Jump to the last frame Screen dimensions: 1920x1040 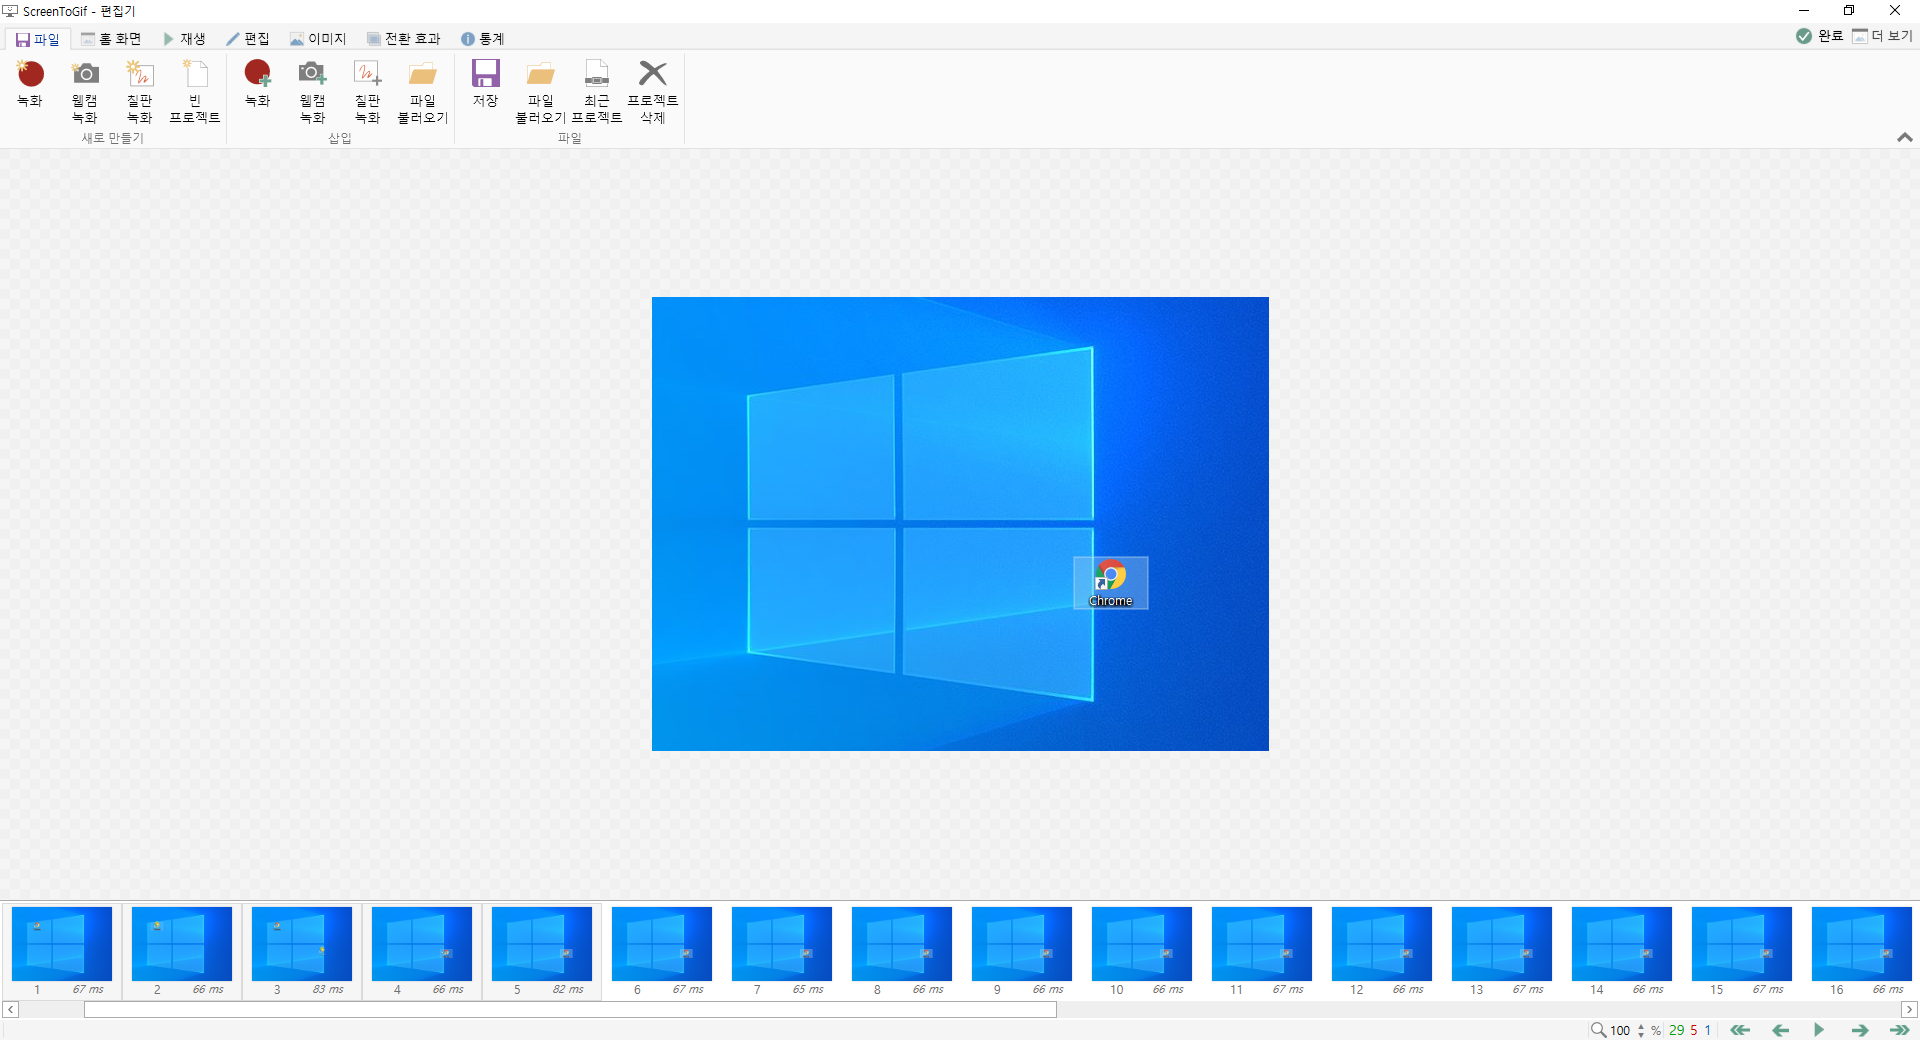[x=1899, y=1030]
